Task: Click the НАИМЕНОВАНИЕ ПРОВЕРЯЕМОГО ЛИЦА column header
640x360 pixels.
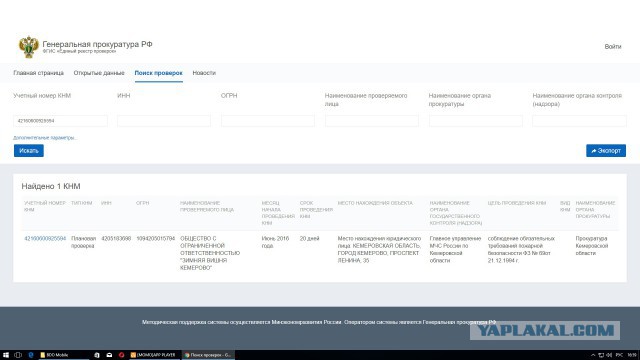Action: pyautogui.click(x=207, y=206)
